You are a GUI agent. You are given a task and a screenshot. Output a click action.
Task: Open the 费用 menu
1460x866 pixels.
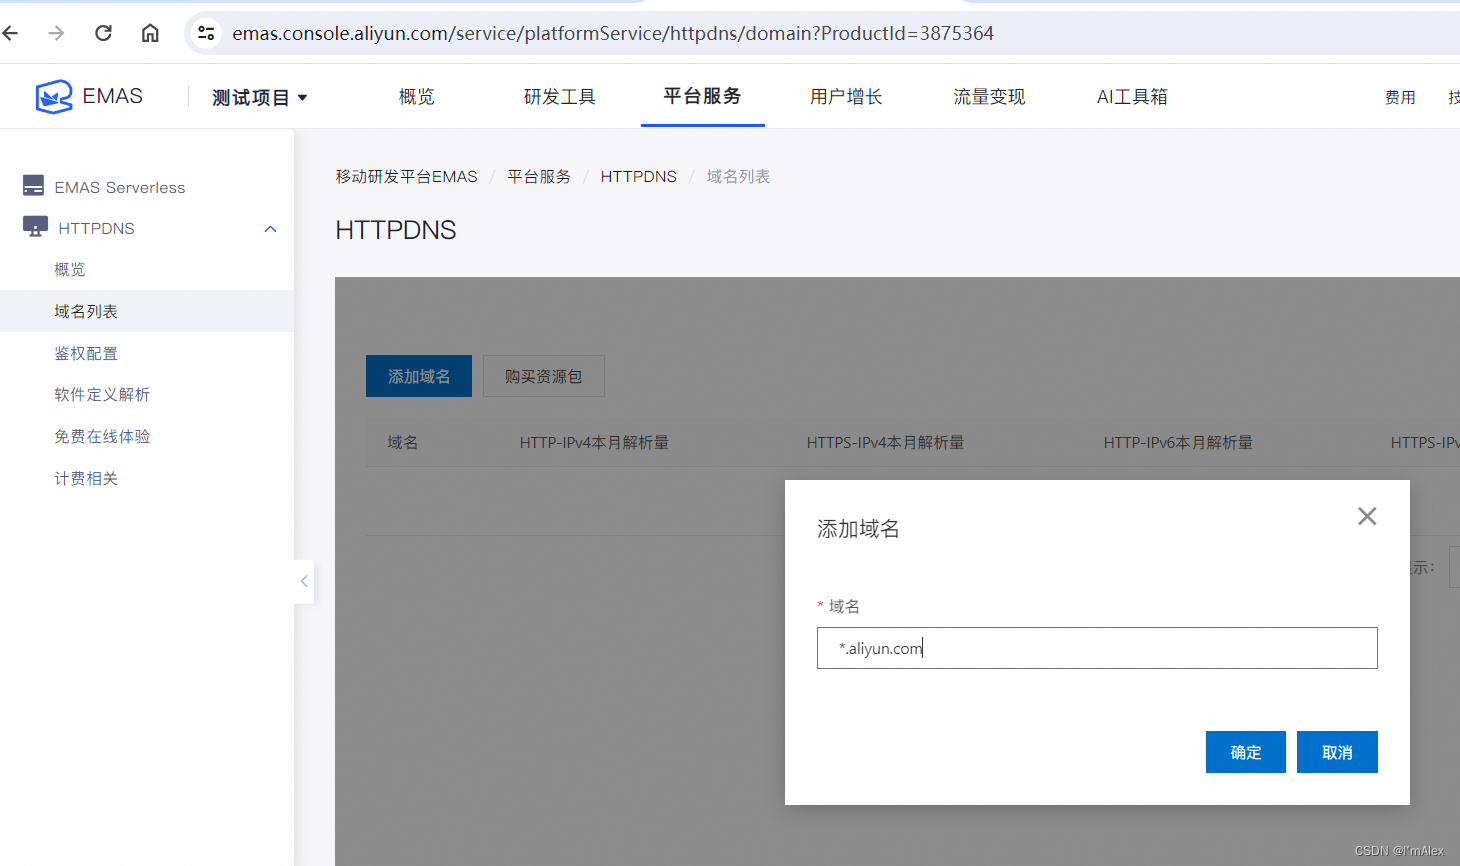(1400, 97)
